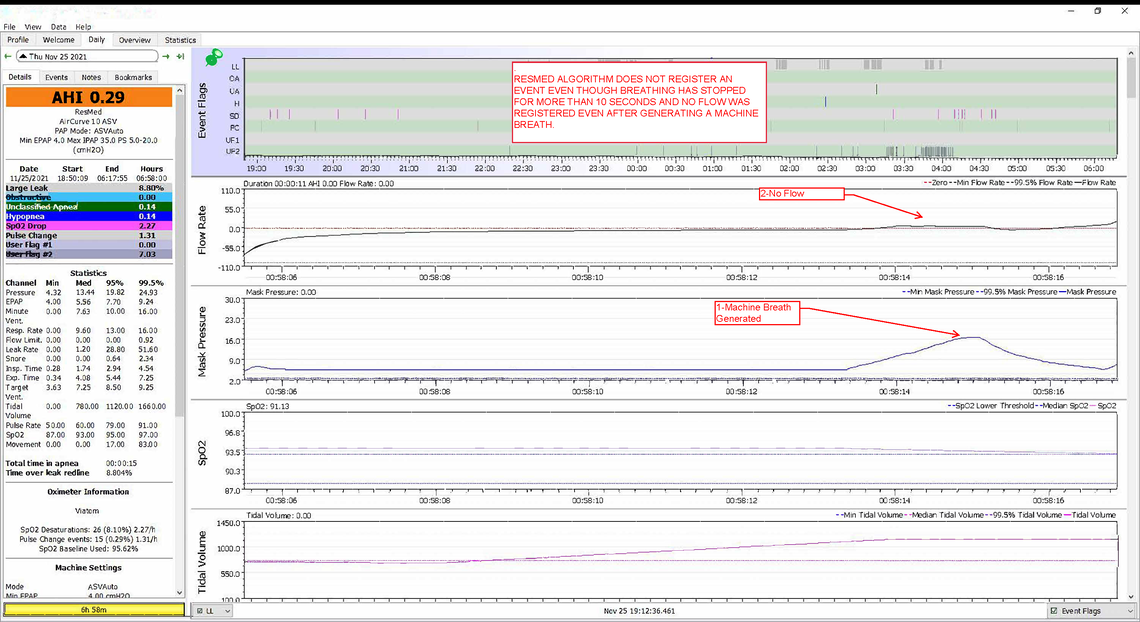Click the Nov 25 19:12:36.461 timestamp in status bar
This screenshot has height=622, width=1140.
(639, 611)
